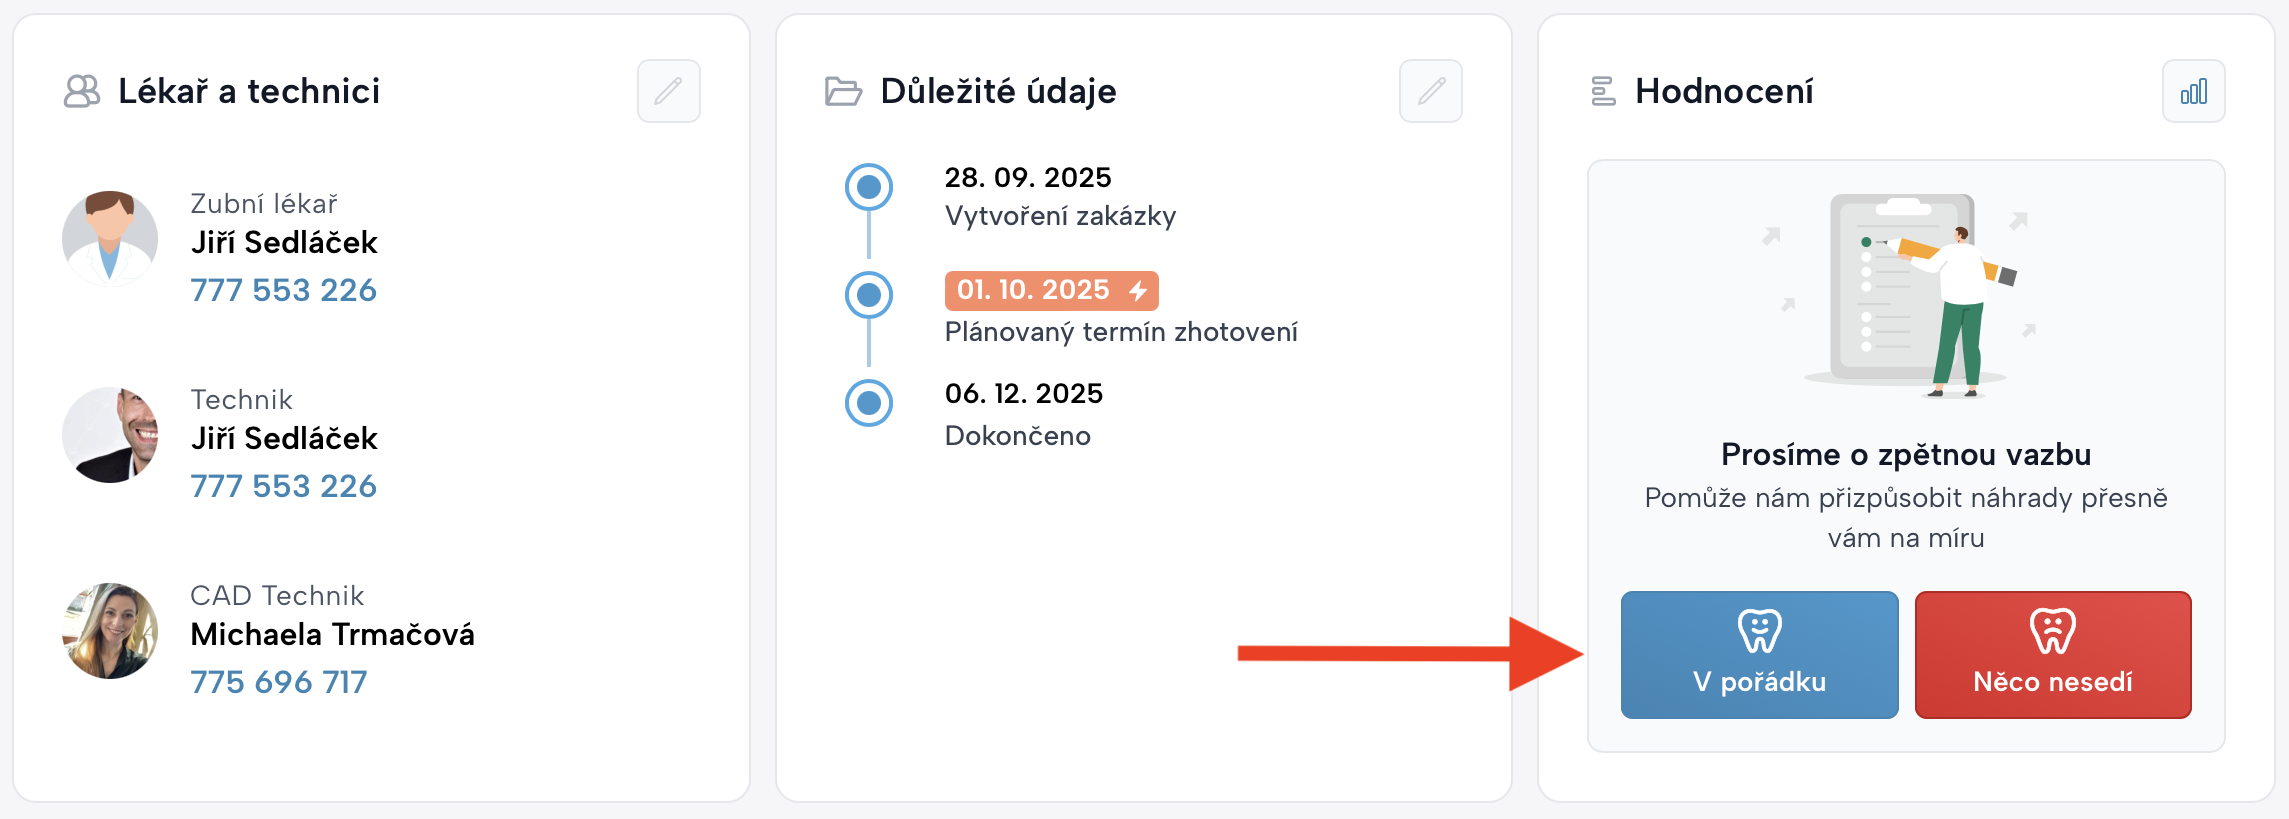Click the sad tooth icon

[x=2052, y=631]
